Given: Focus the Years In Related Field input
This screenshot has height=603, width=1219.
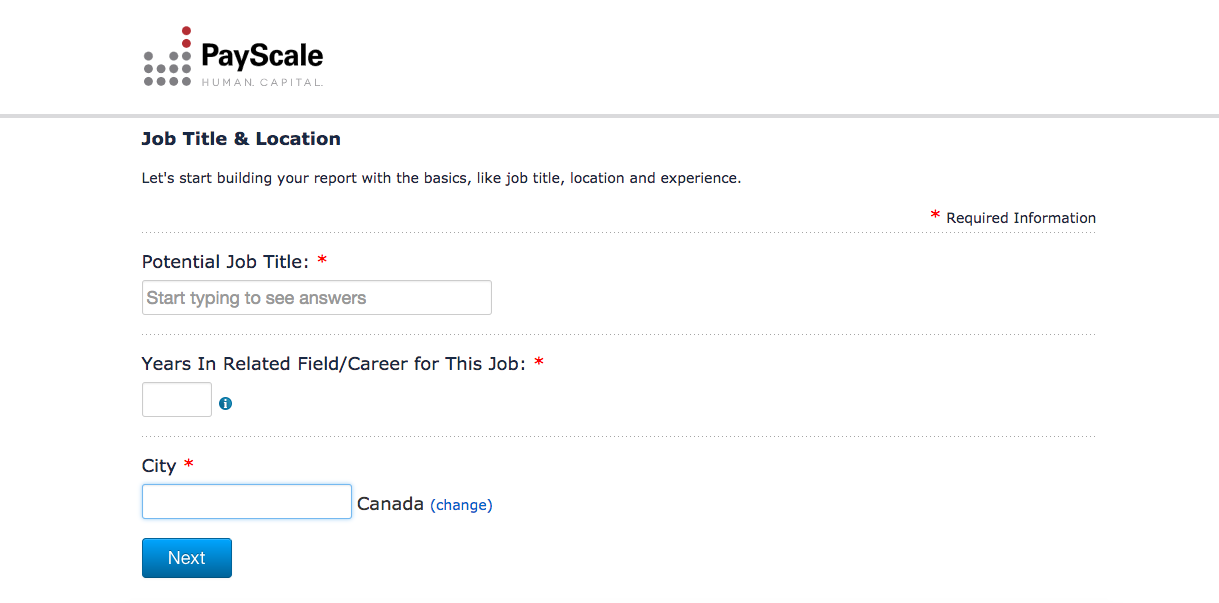Looking at the screenshot, I should (x=176, y=399).
